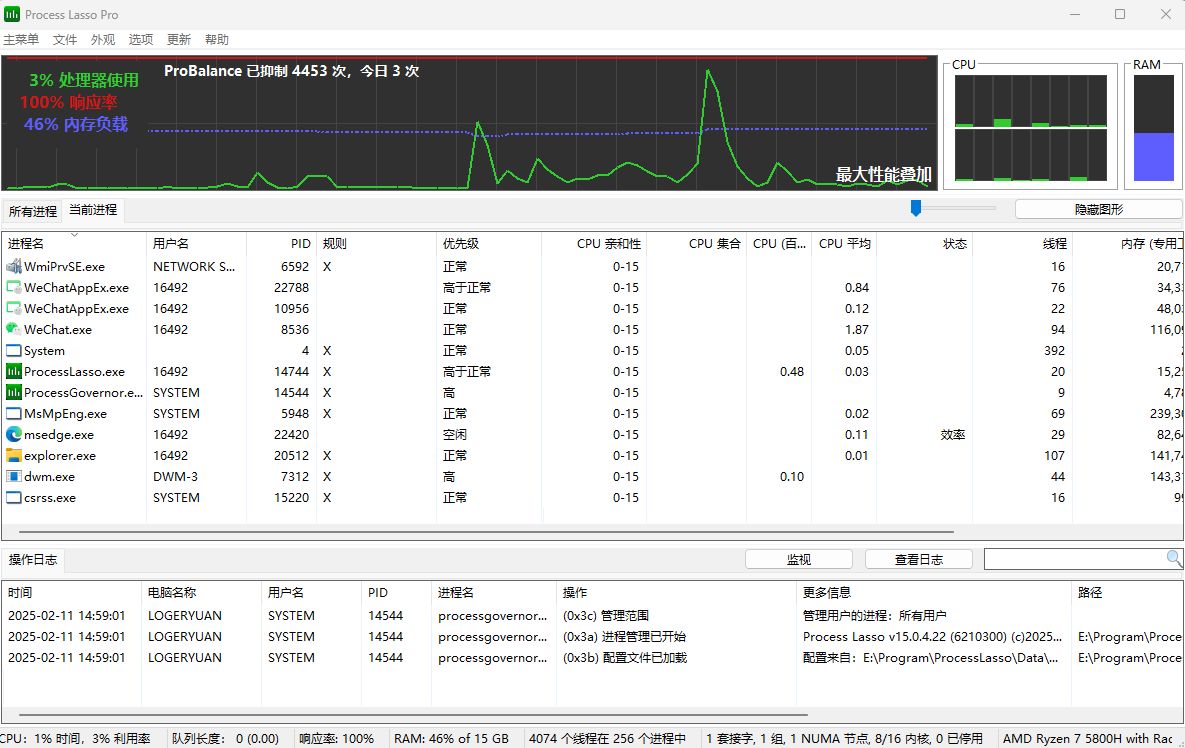The image size is (1185, 748).
Task: Click the (0x3c) 管理范围 log entry
Action: point(606,616)
